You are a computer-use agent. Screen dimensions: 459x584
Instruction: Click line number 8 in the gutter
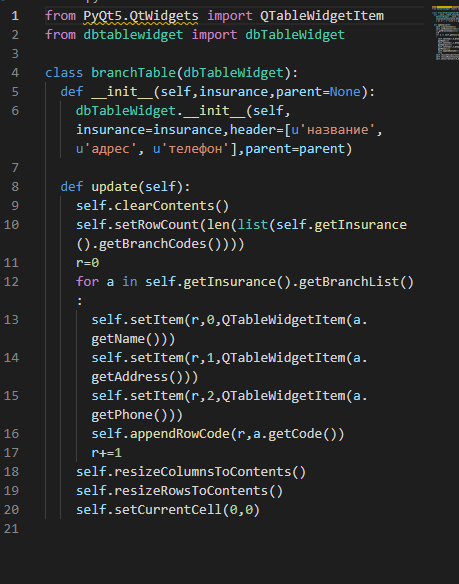[15, 187]
